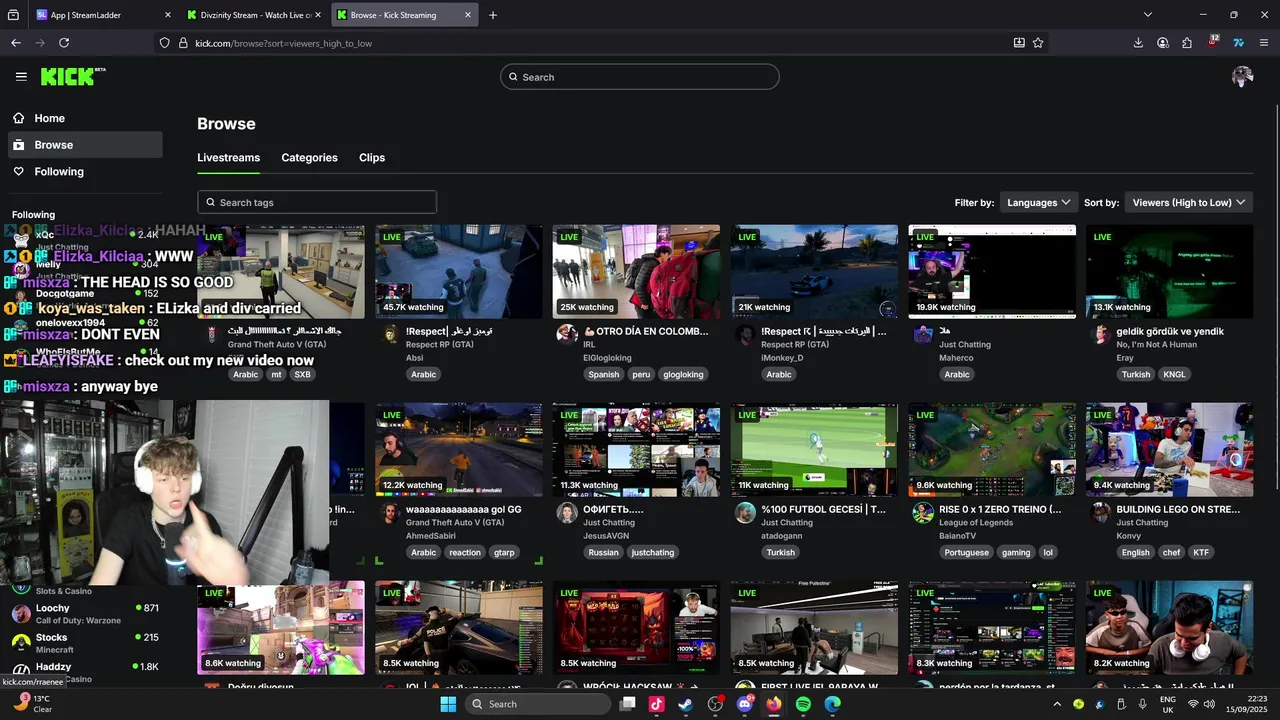Filter by the gtarp tag
This screenshot has width=1280, height=720.
click(x=504, y=552)
